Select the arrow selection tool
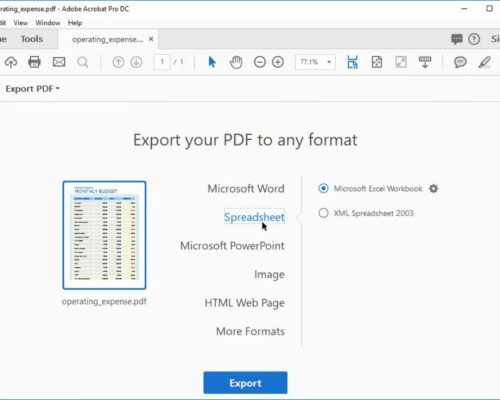Viewport: 500px width, 400px height. pyautogui.click(x=212, y=62)
